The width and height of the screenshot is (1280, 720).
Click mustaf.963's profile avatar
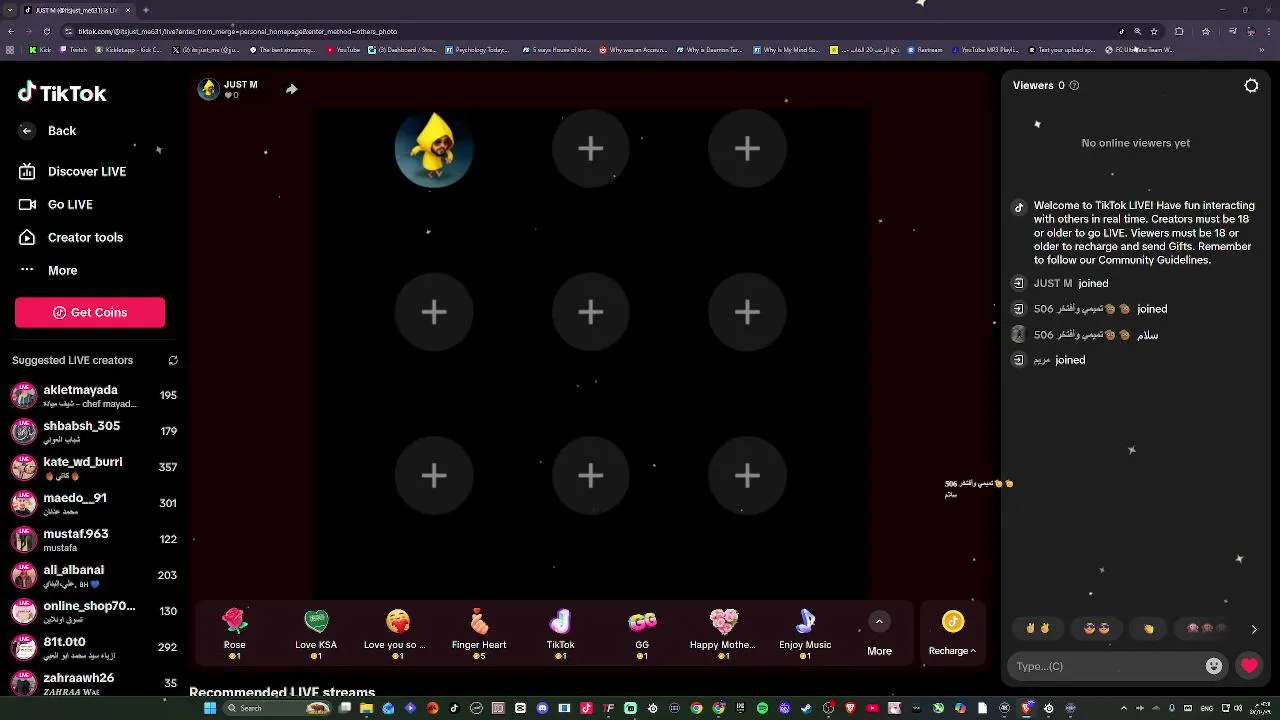pos(24,540)
